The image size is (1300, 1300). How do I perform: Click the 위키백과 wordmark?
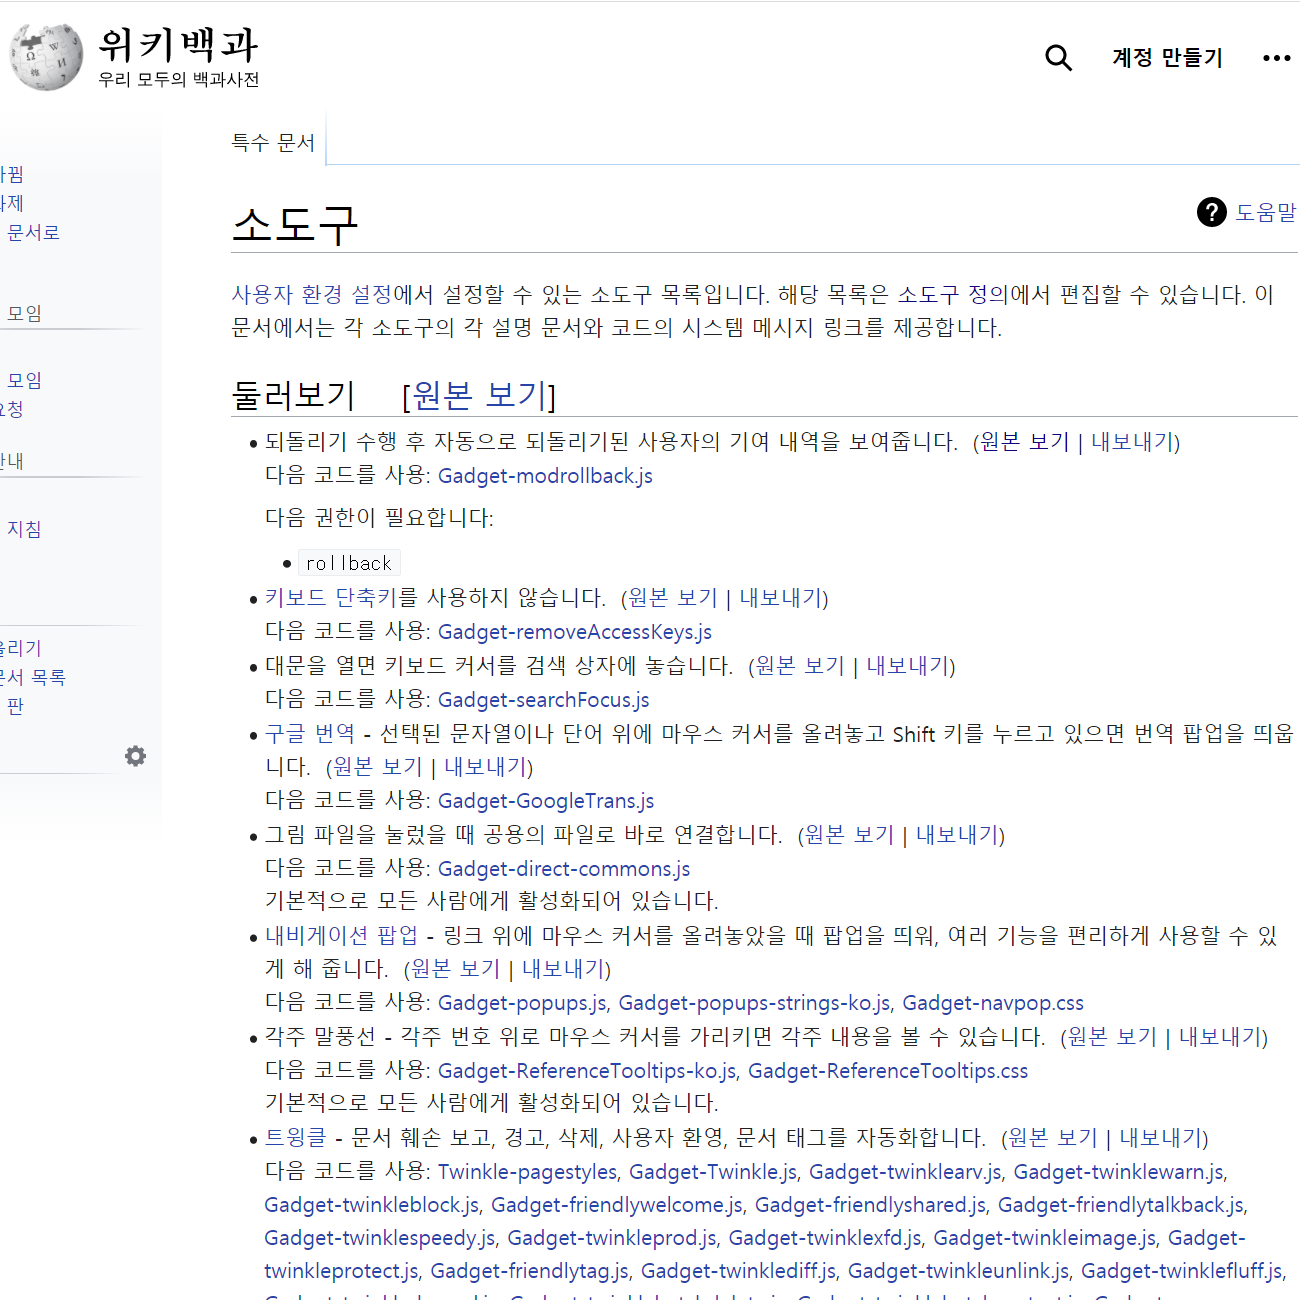coord(178,44)
